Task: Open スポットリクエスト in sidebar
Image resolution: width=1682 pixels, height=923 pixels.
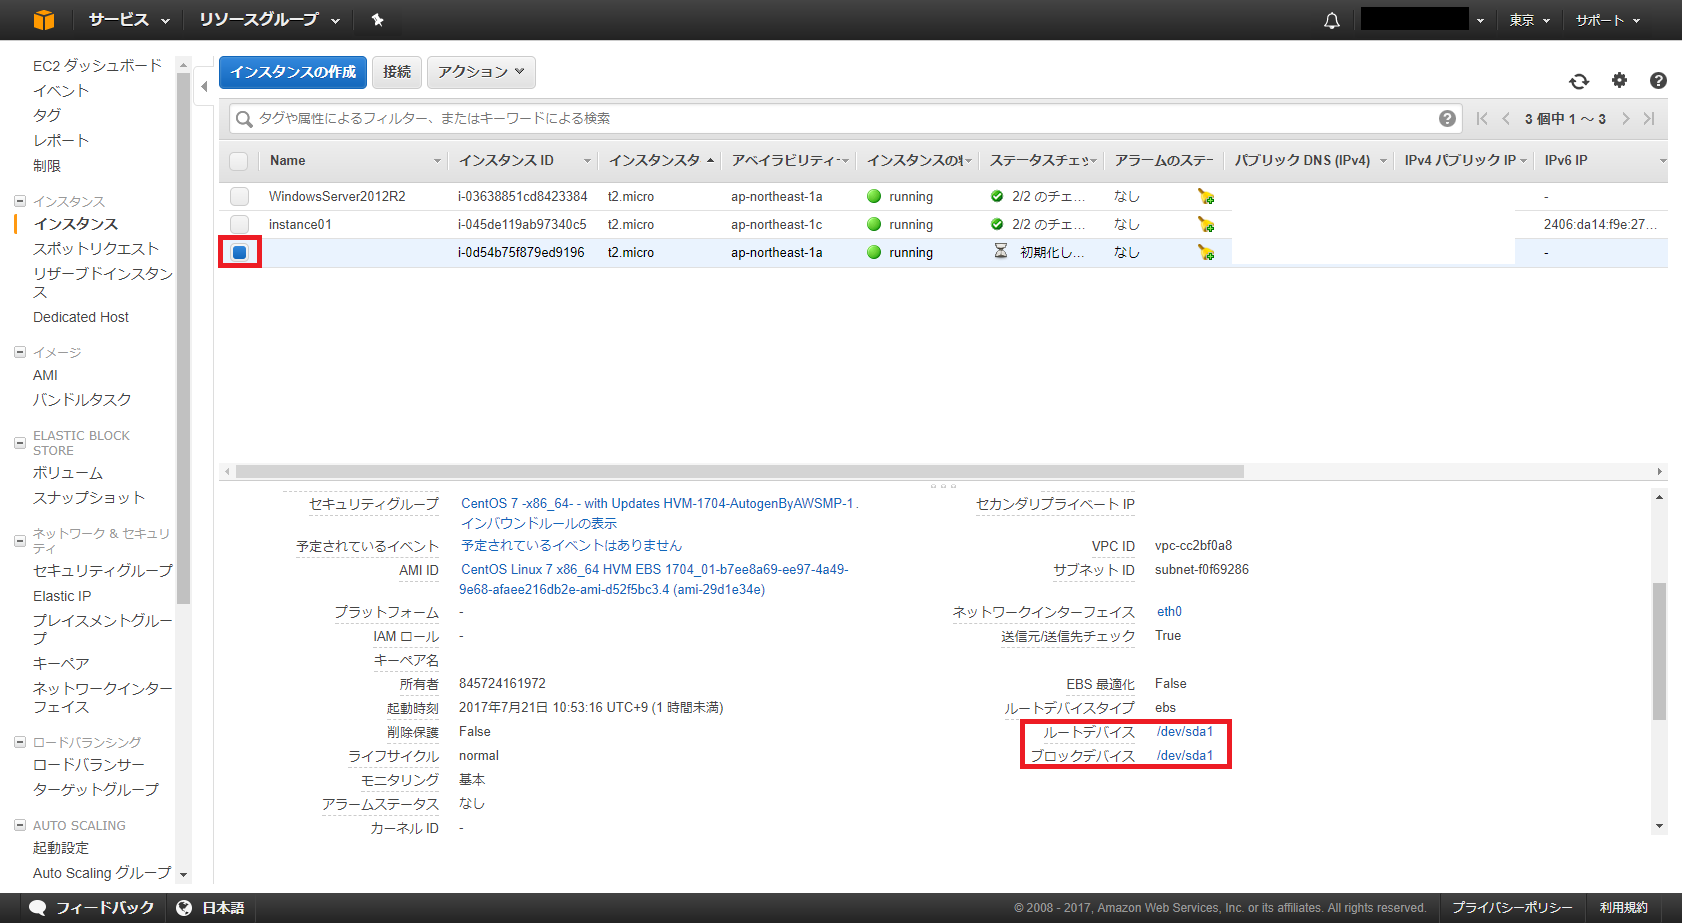Action: tap(96, 248)
